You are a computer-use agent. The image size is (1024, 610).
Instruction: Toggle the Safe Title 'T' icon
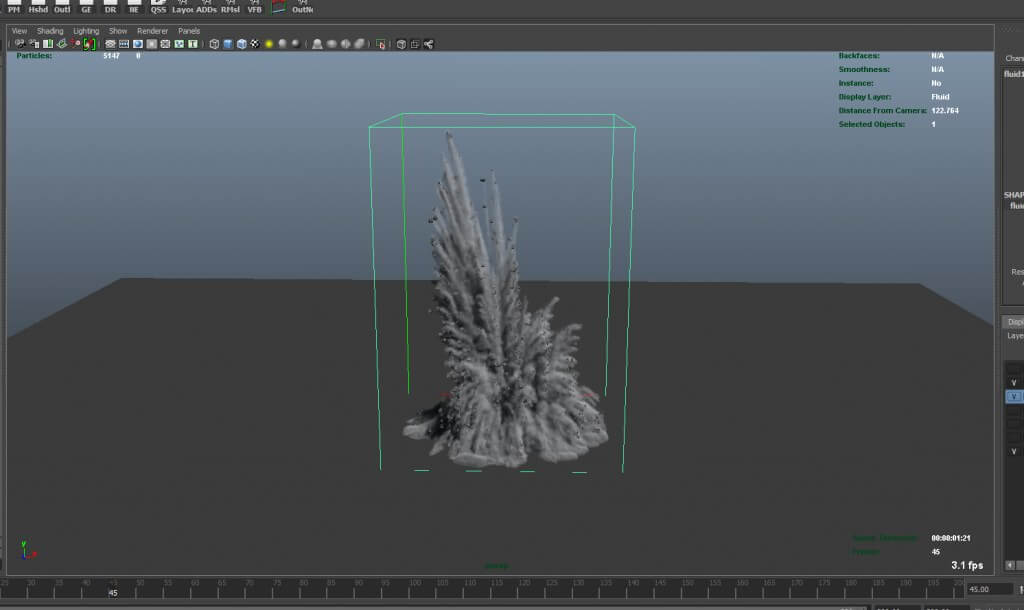point(193,44)
